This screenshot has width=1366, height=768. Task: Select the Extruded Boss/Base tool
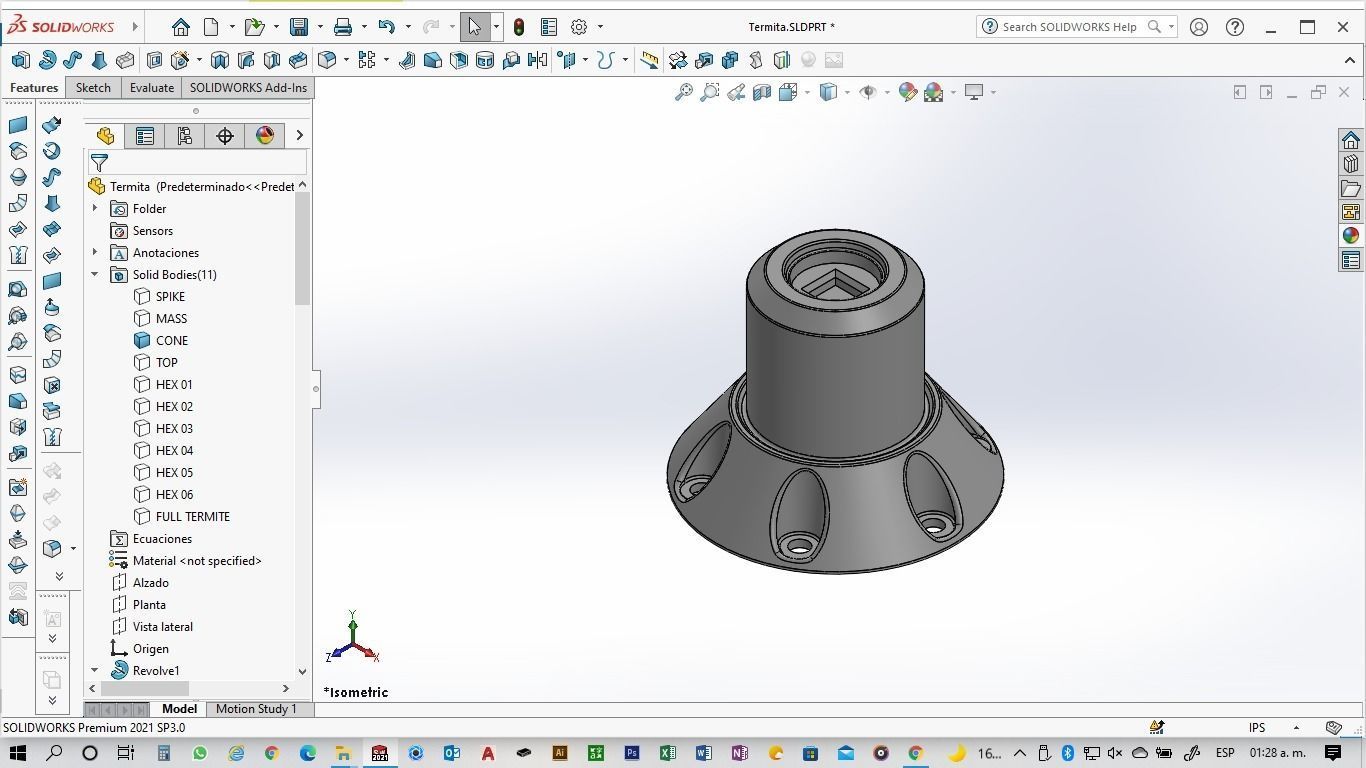pos(20,60)
